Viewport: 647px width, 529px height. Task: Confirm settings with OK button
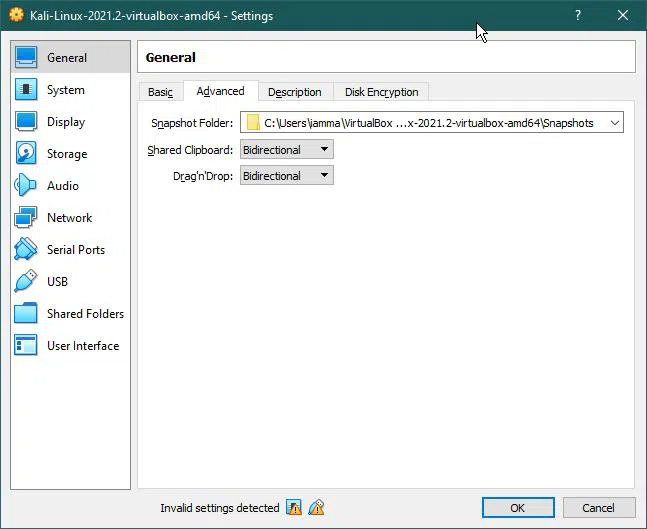point(518,507)
